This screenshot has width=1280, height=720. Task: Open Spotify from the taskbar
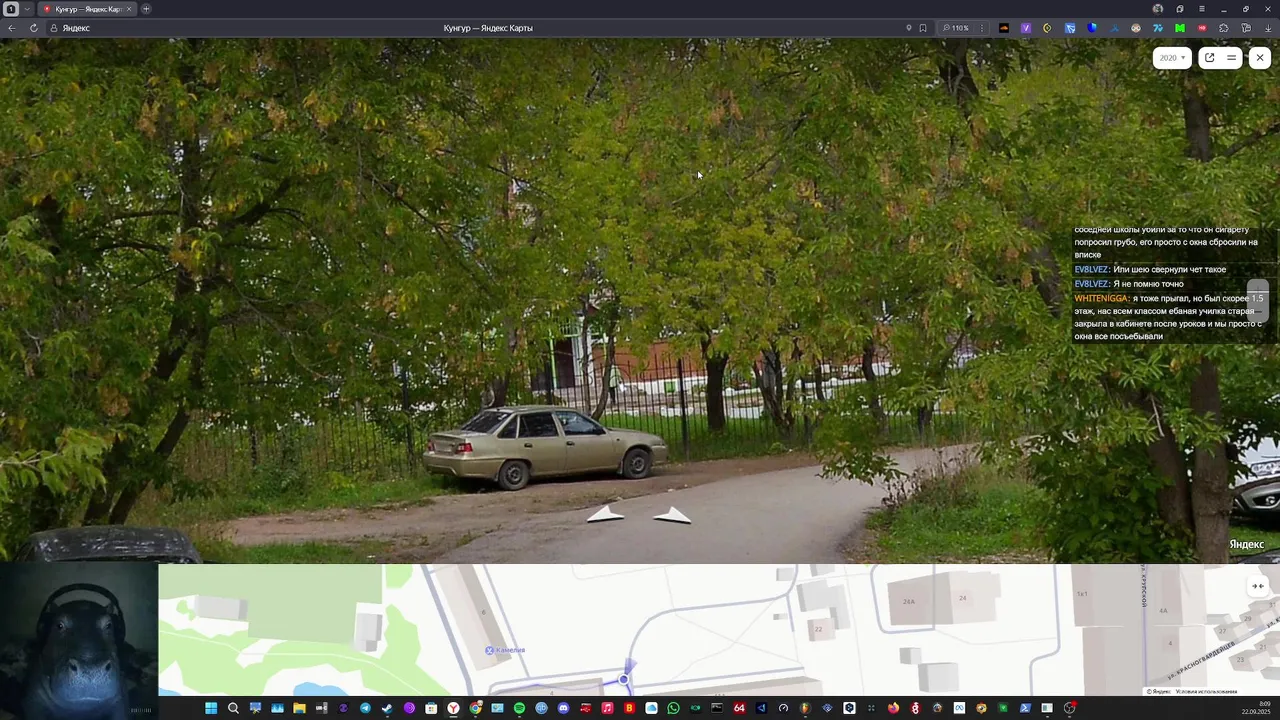[519, 708]
